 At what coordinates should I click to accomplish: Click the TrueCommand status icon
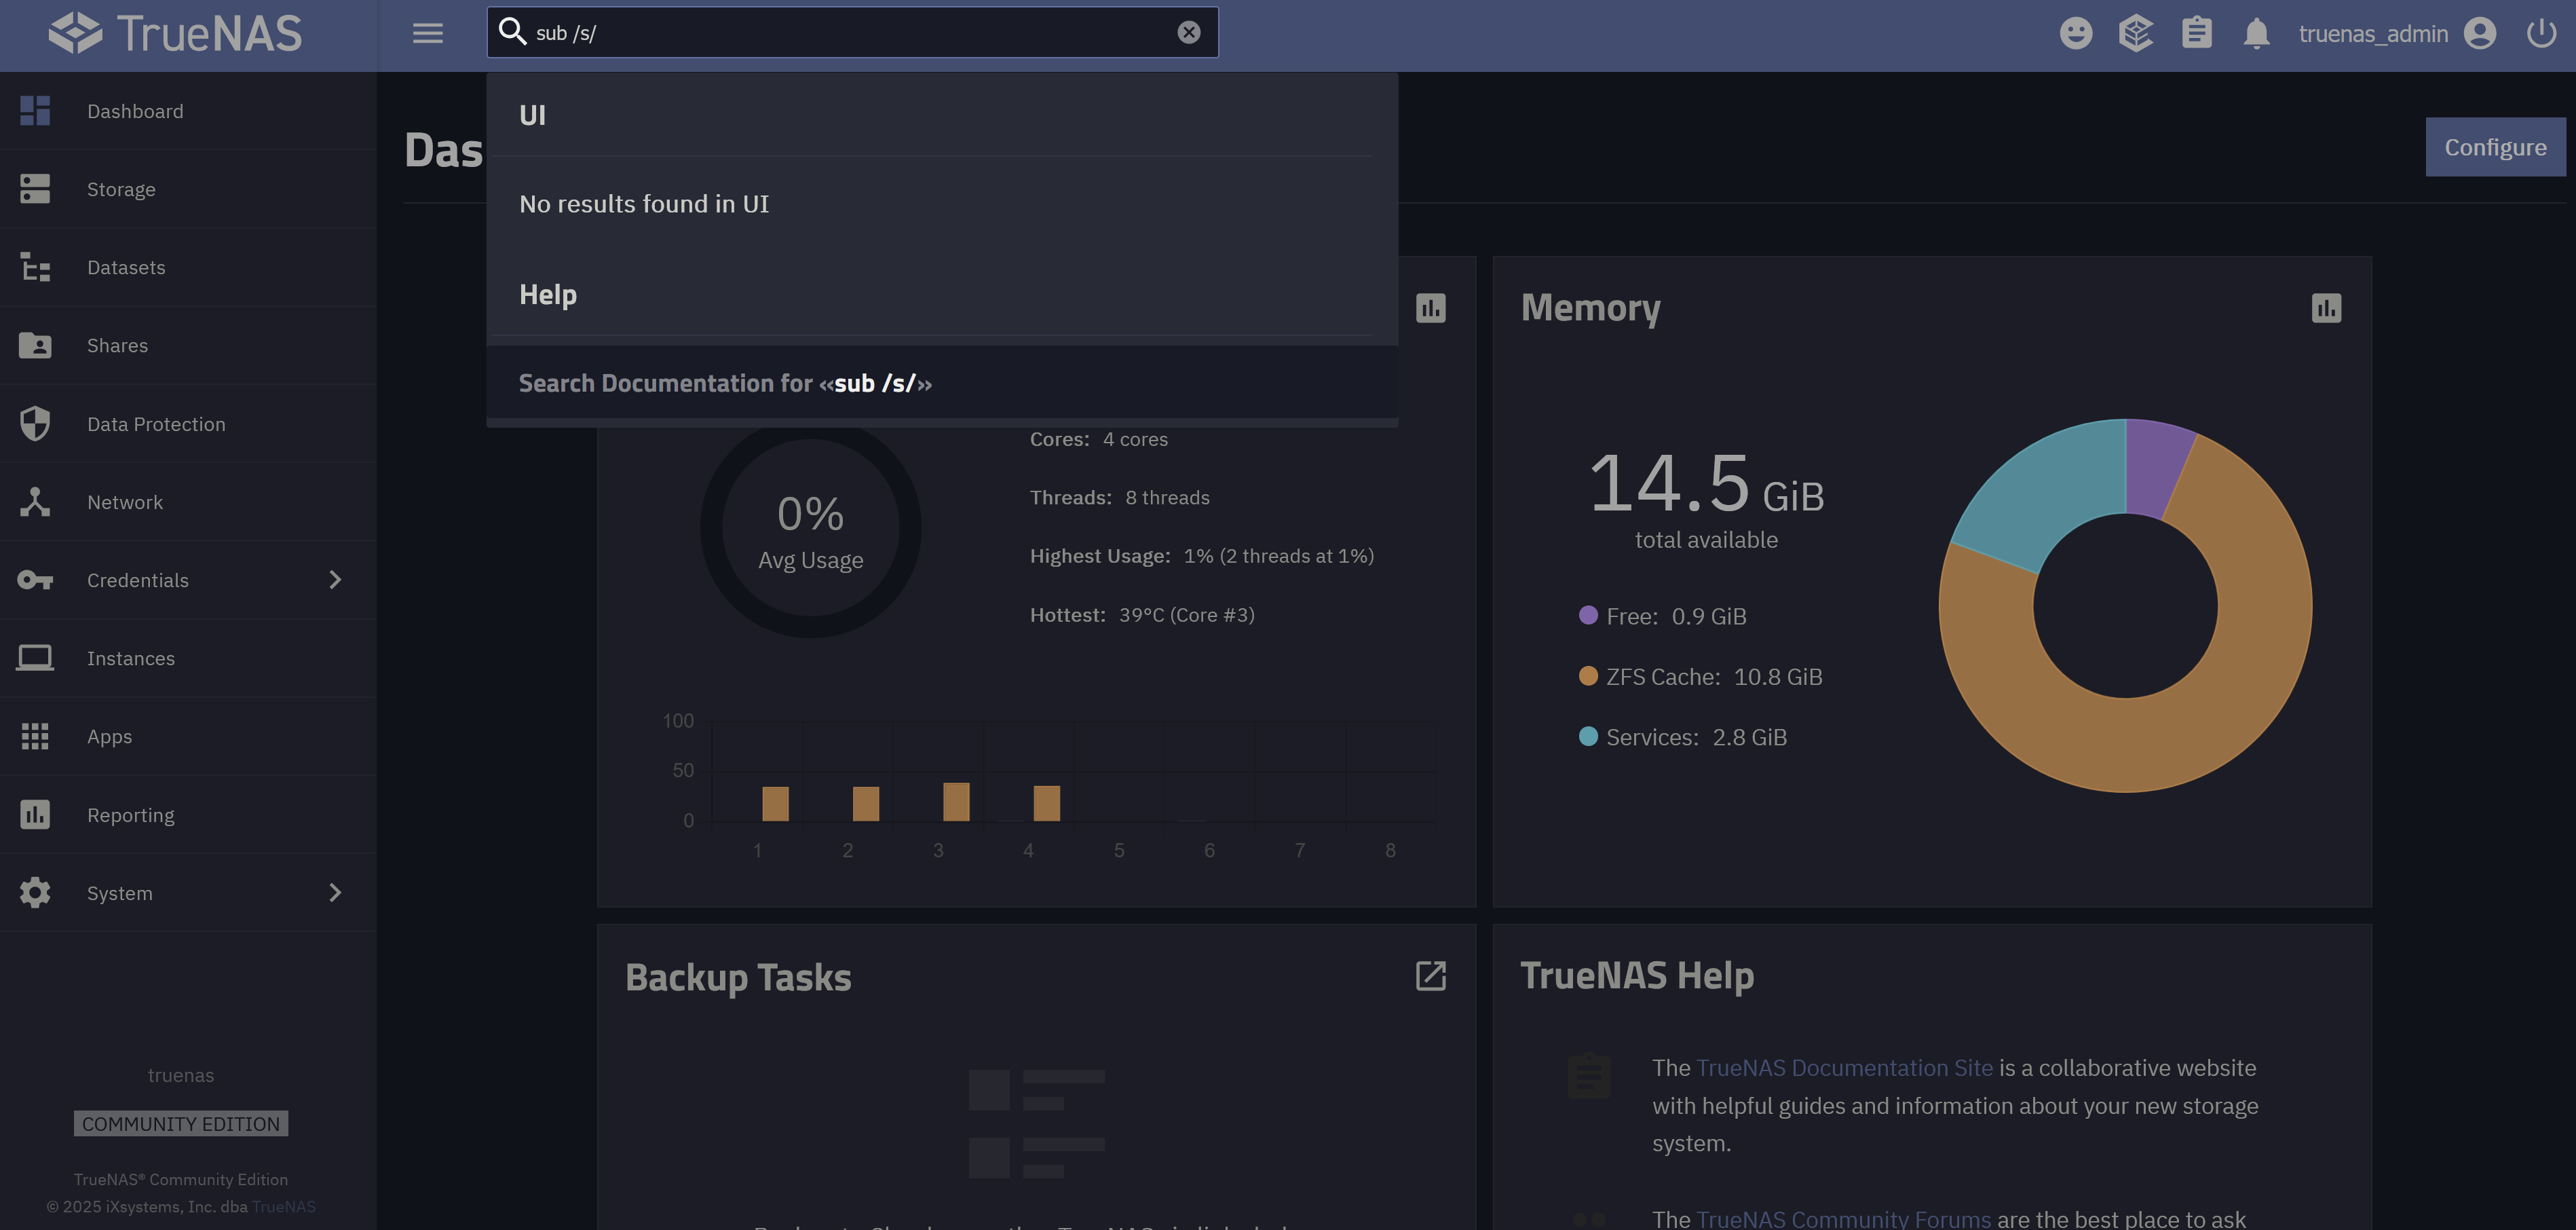2135,33
